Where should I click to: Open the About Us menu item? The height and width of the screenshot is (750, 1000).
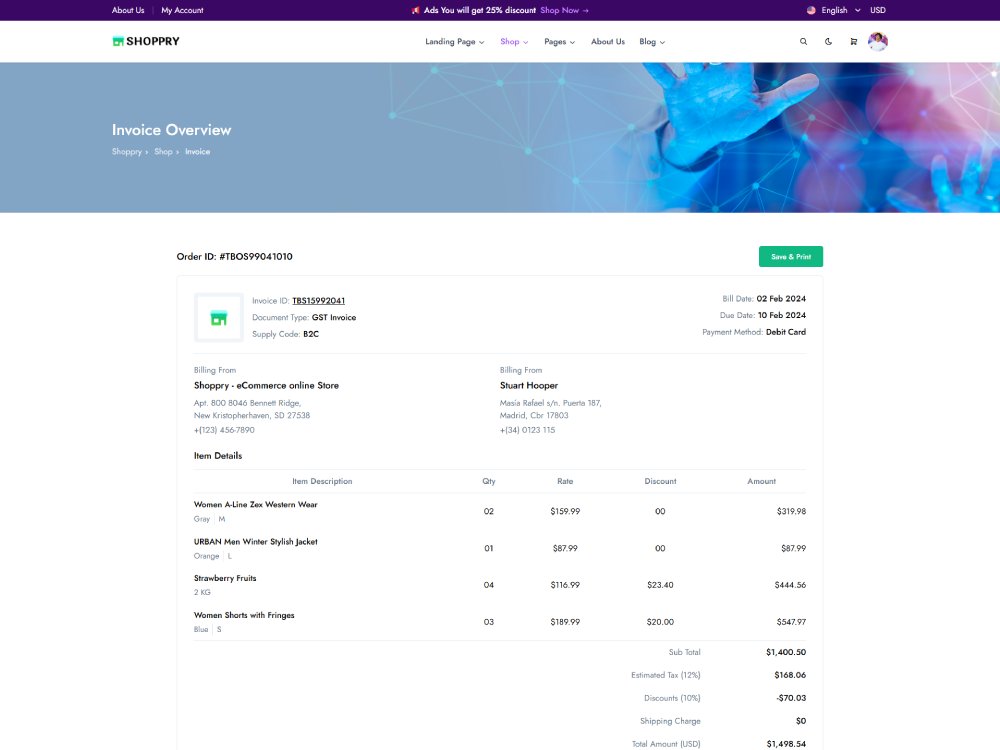pyautogui.click(x=607, y=42)
